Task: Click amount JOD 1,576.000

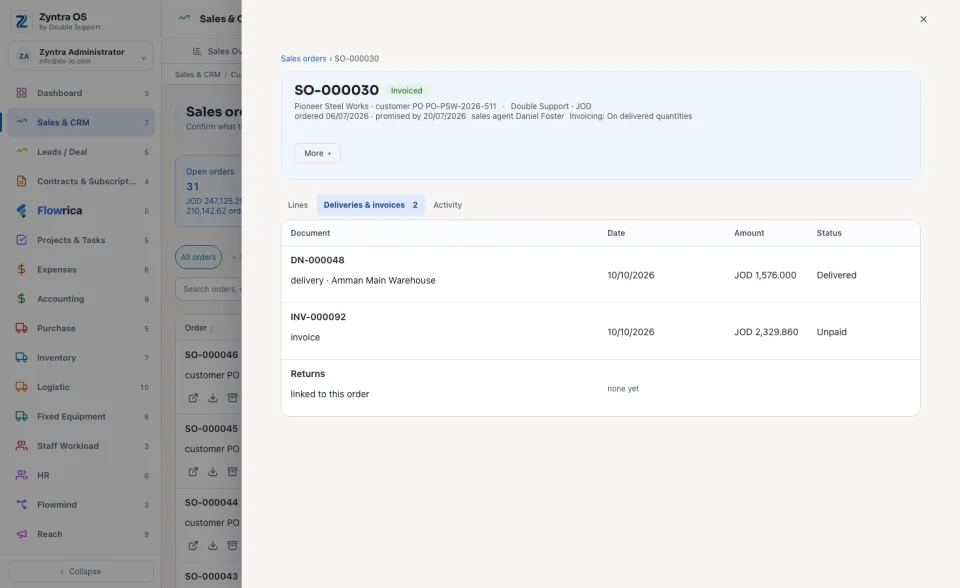Action: click(765, 275)
